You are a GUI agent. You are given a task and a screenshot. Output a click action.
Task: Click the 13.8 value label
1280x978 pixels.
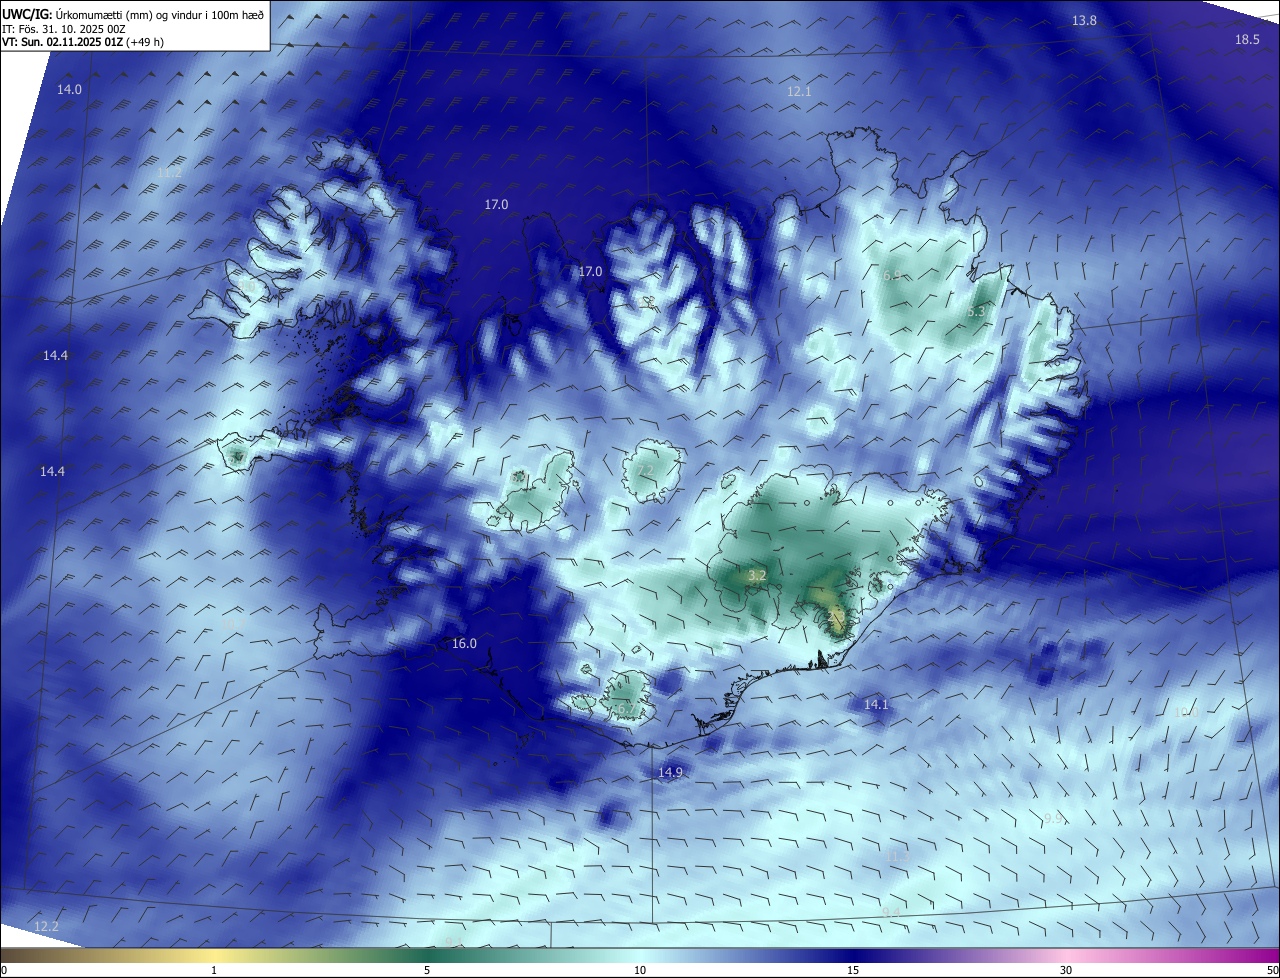tap(1084, 21)
